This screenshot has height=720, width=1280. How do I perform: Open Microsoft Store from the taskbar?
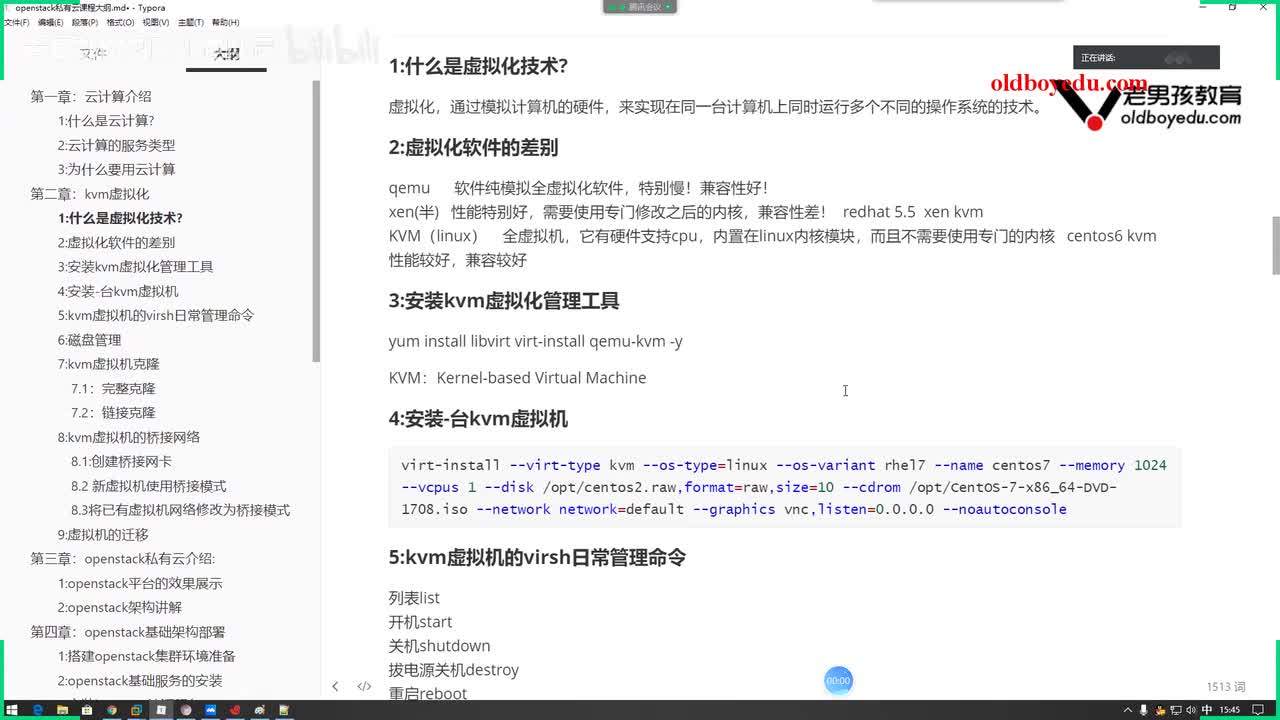tap(87, 710)
